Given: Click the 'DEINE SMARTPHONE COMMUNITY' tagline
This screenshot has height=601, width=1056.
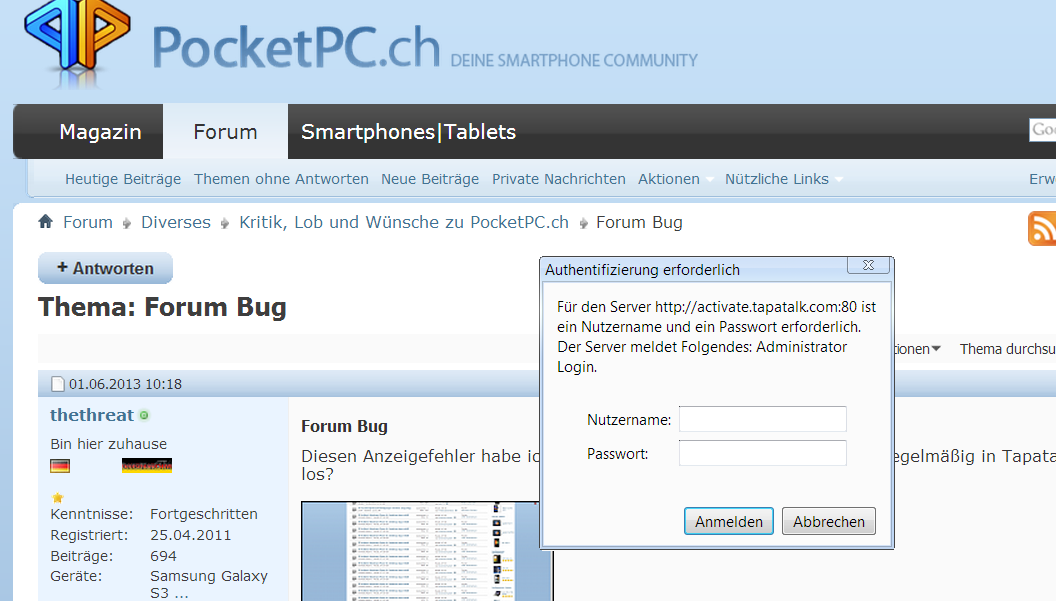Looking at the screenshot, I should coord(574,61).
